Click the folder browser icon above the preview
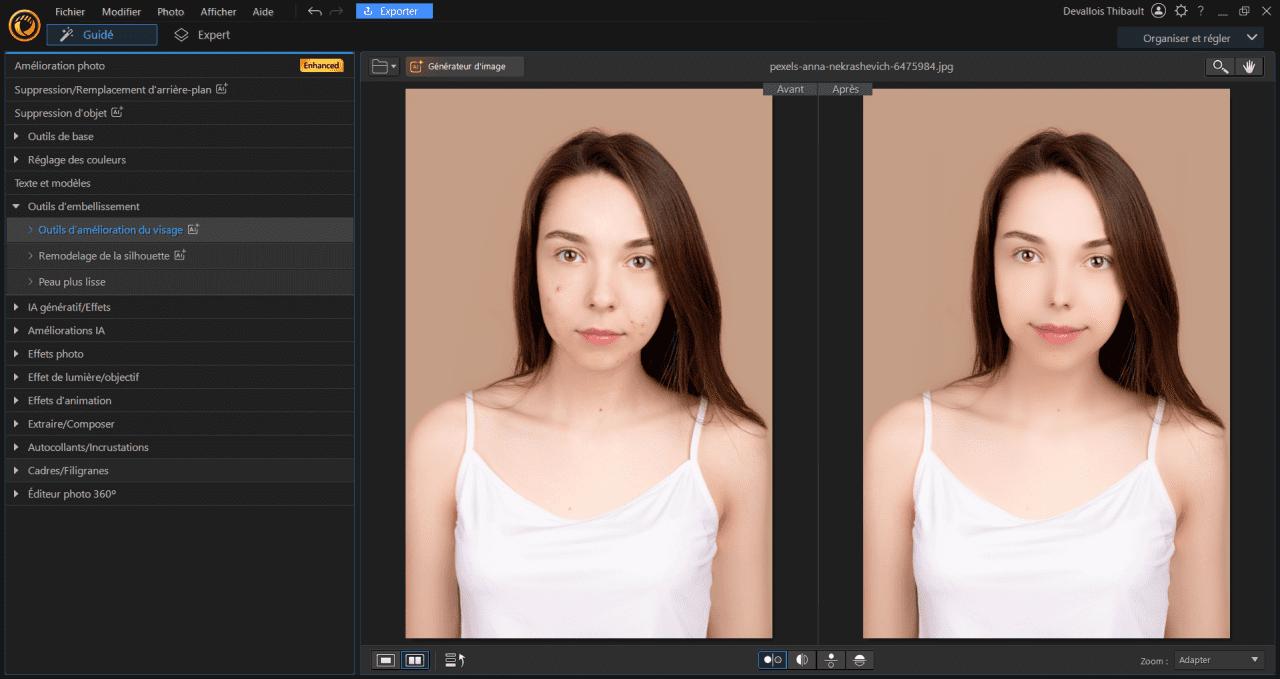1280x679 pixels. point(377,66)
